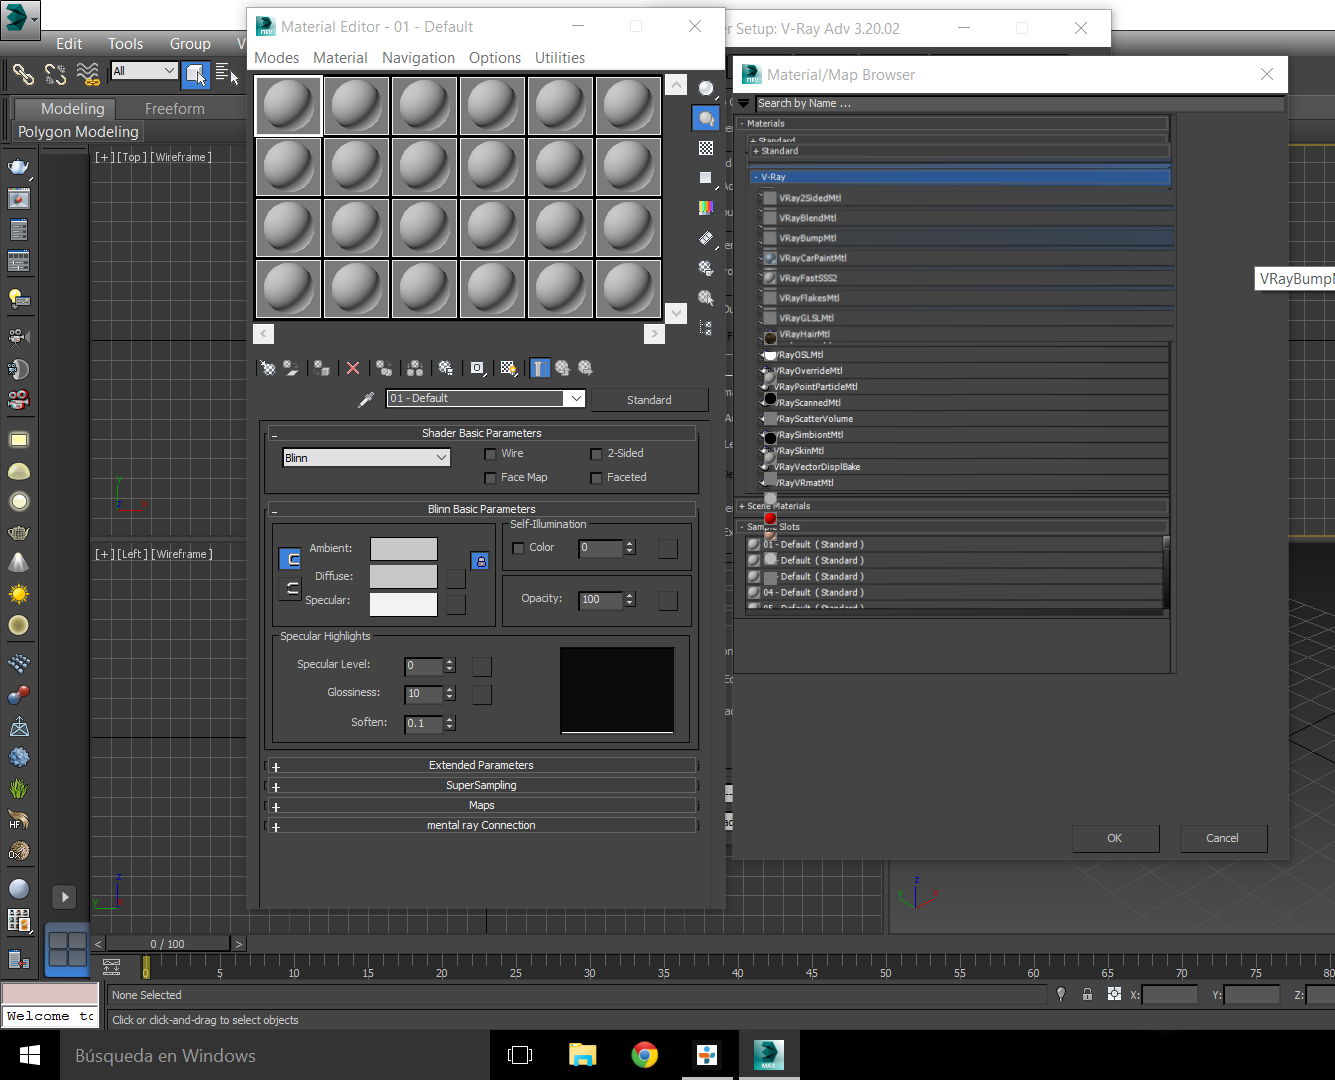1335x1080 pixels.
Task: Click the Glossiness value field
Action: tap(424, 694)
